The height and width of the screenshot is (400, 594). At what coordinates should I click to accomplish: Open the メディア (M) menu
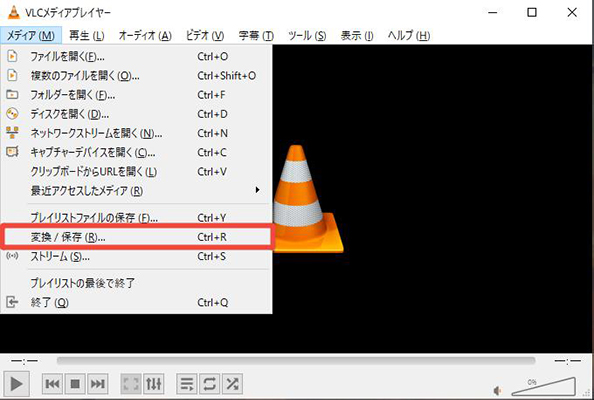click(31, 36)
